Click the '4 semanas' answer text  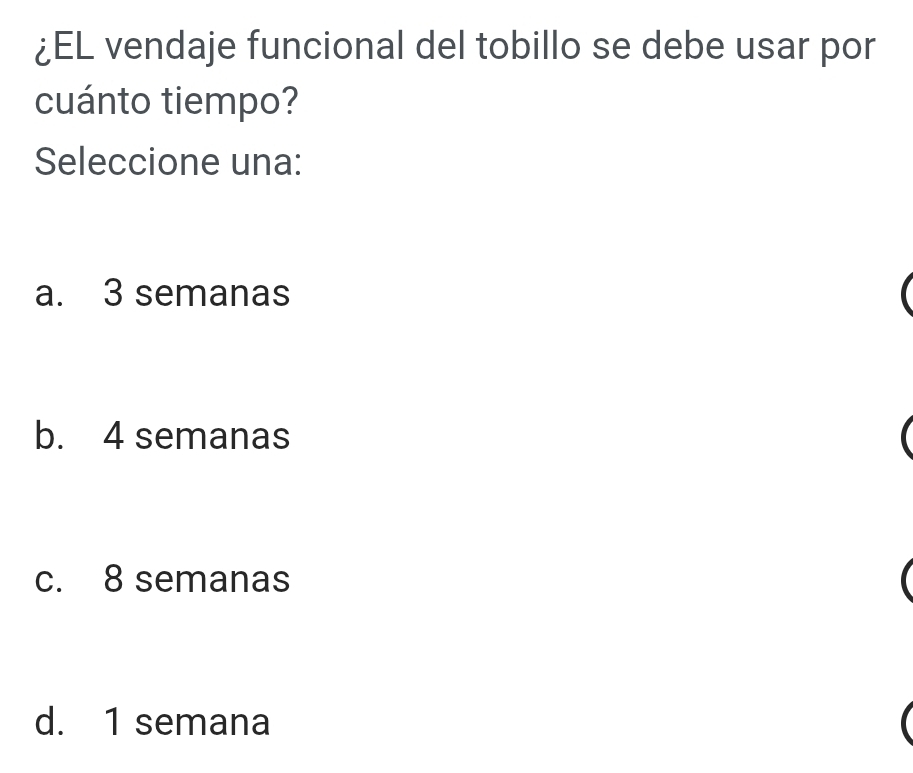tap(197, 436)
